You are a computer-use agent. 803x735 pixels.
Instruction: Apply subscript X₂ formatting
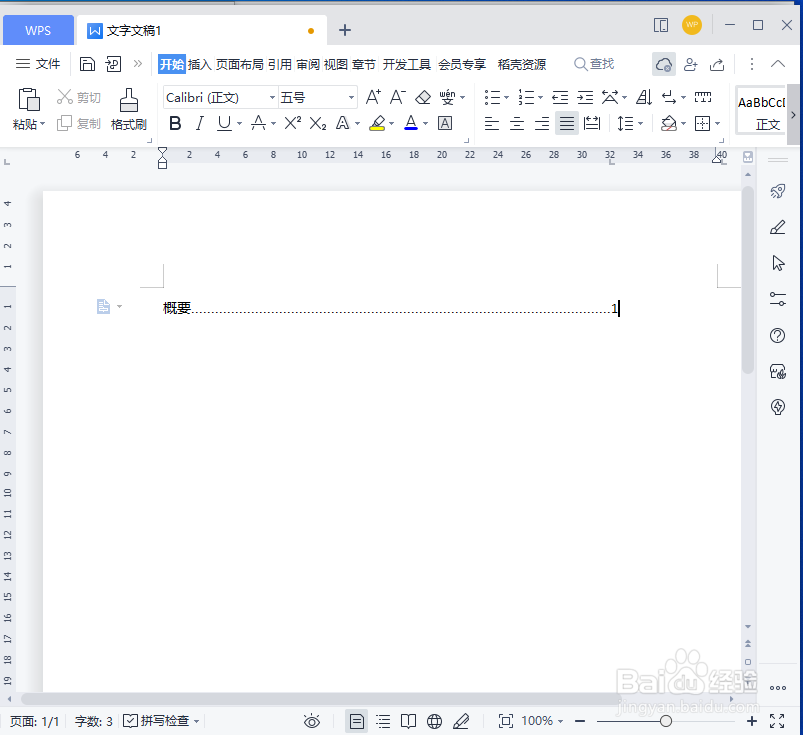318,123
